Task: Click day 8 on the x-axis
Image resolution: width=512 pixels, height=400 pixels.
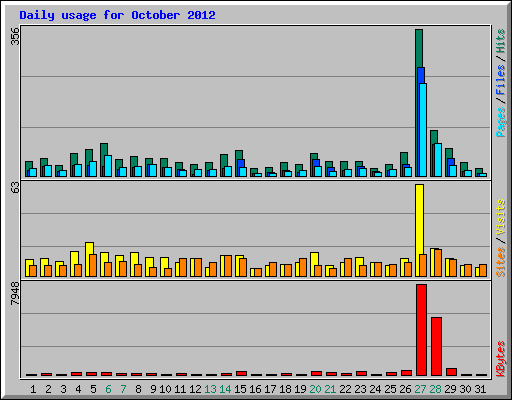Action: (138, 389)
